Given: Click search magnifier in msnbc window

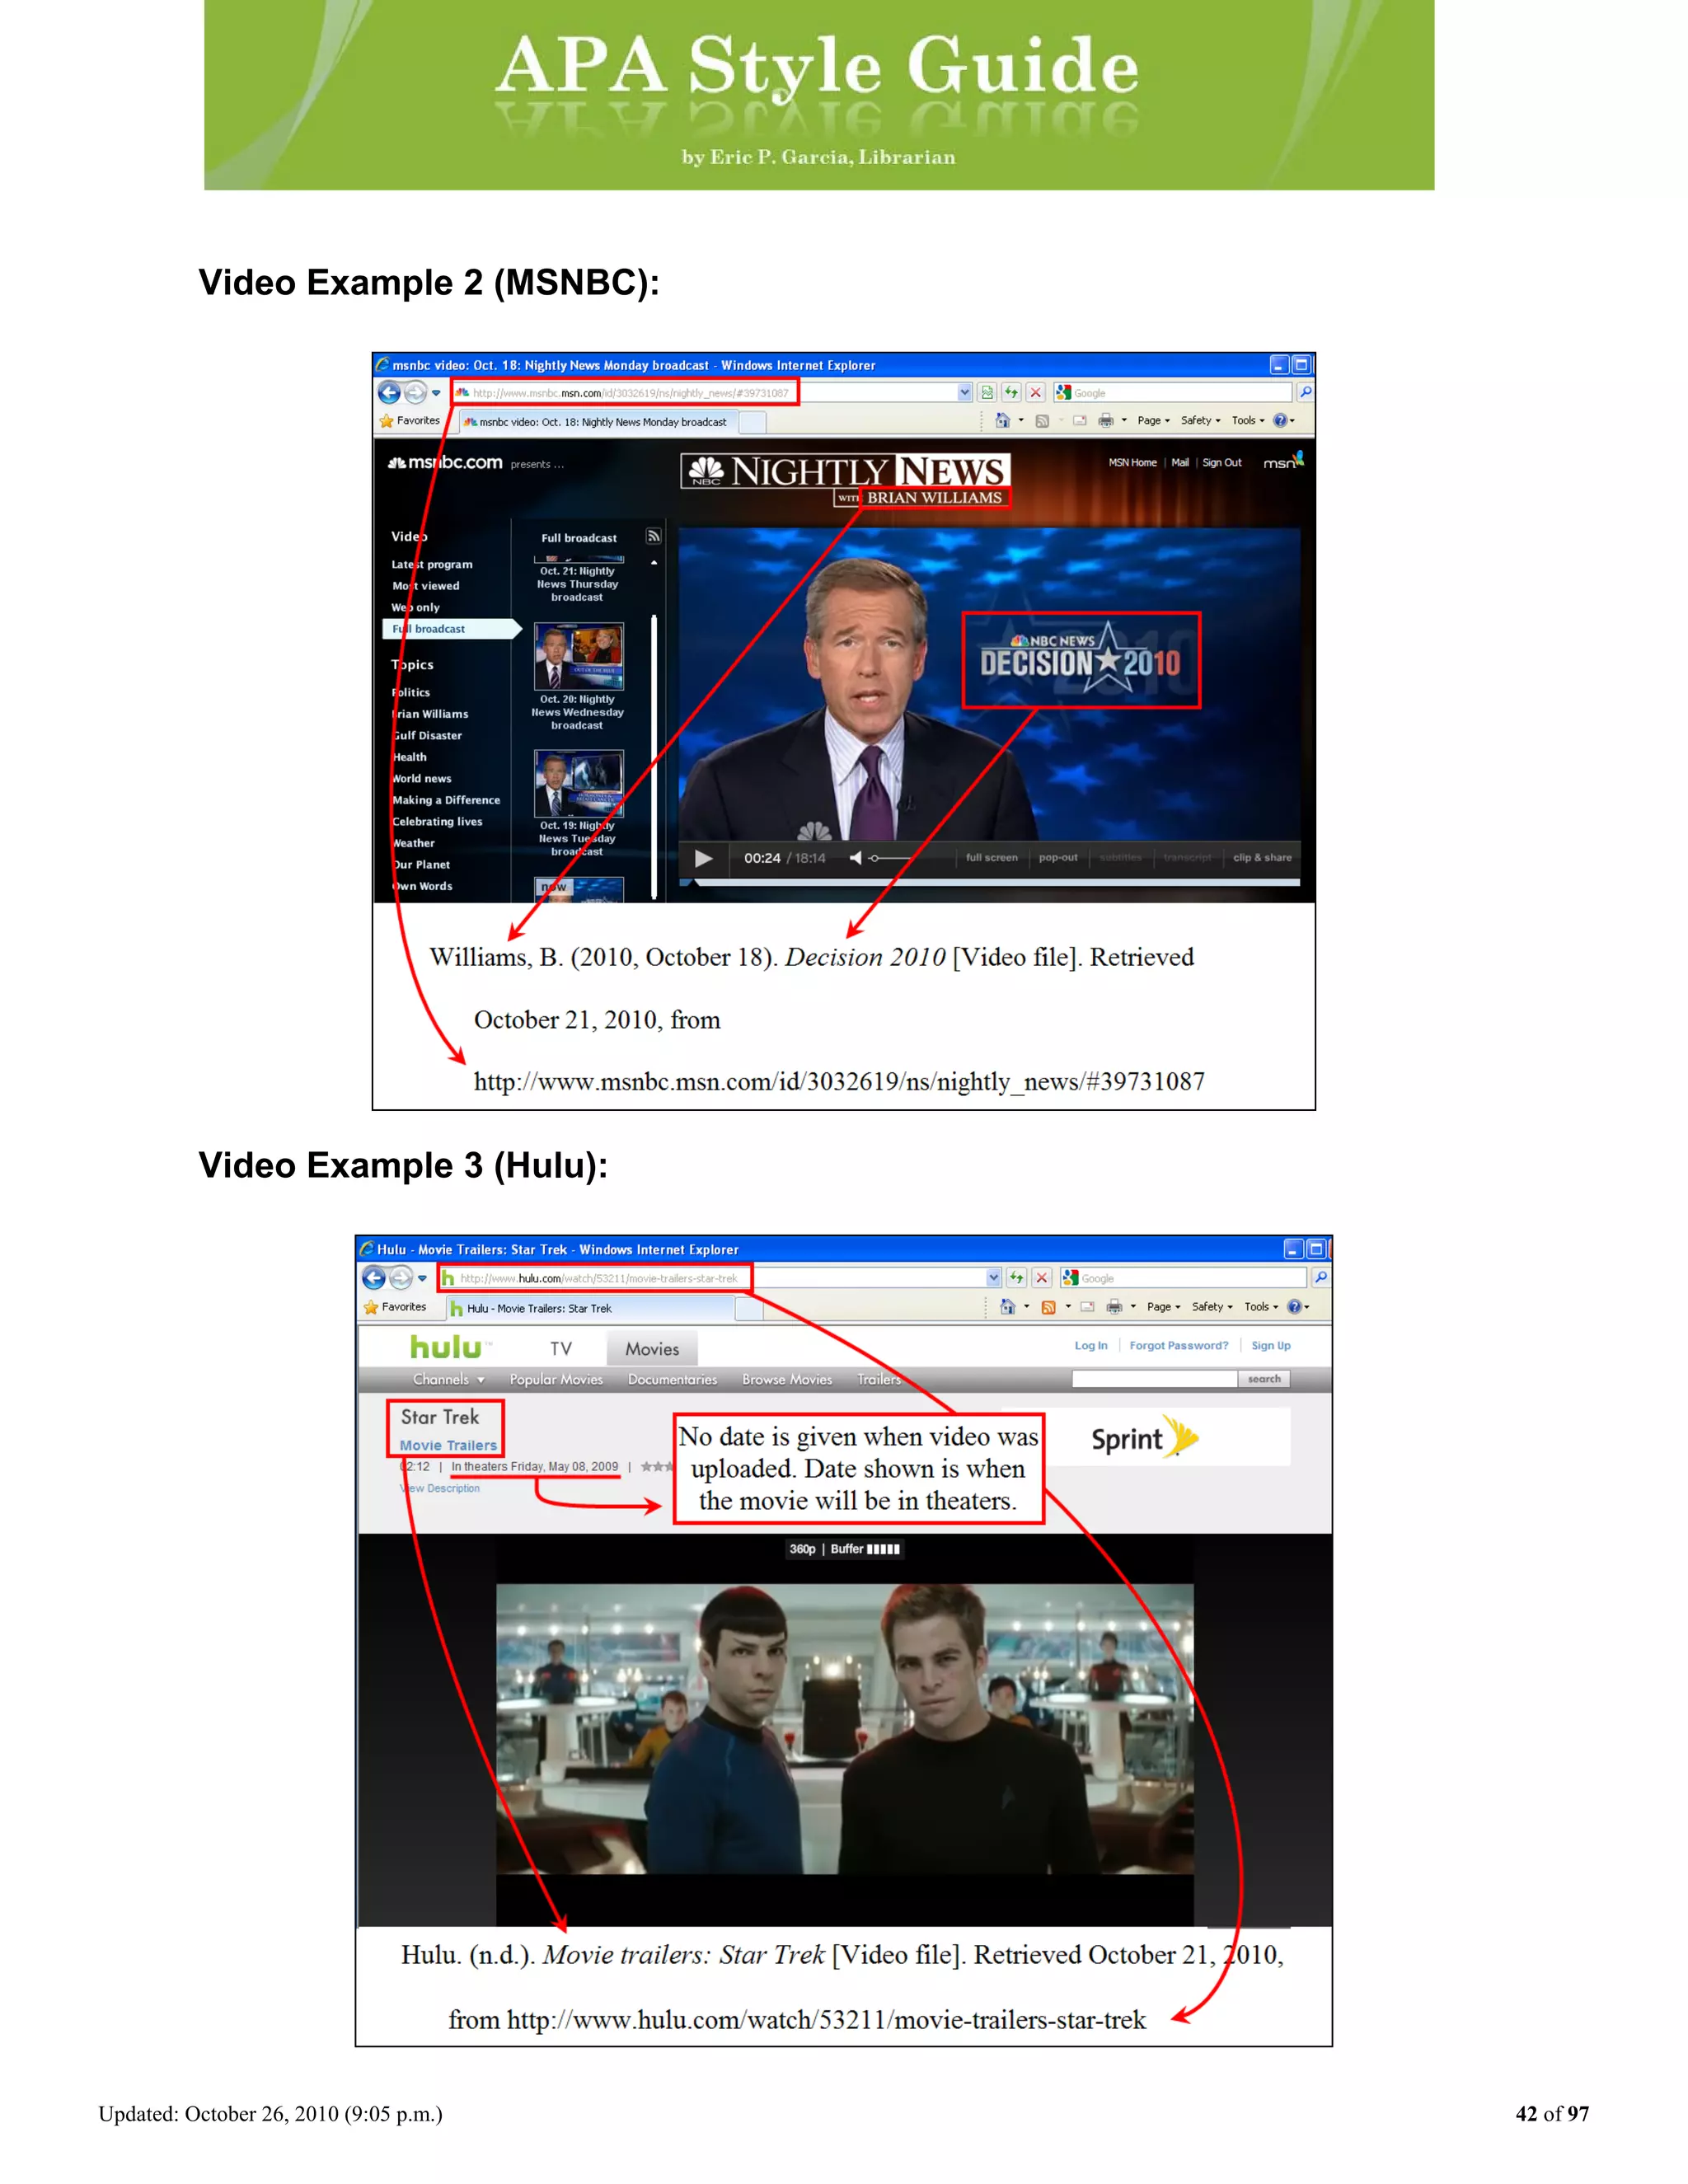Looking at the screenshot, I should click(x=1304, y=393).
